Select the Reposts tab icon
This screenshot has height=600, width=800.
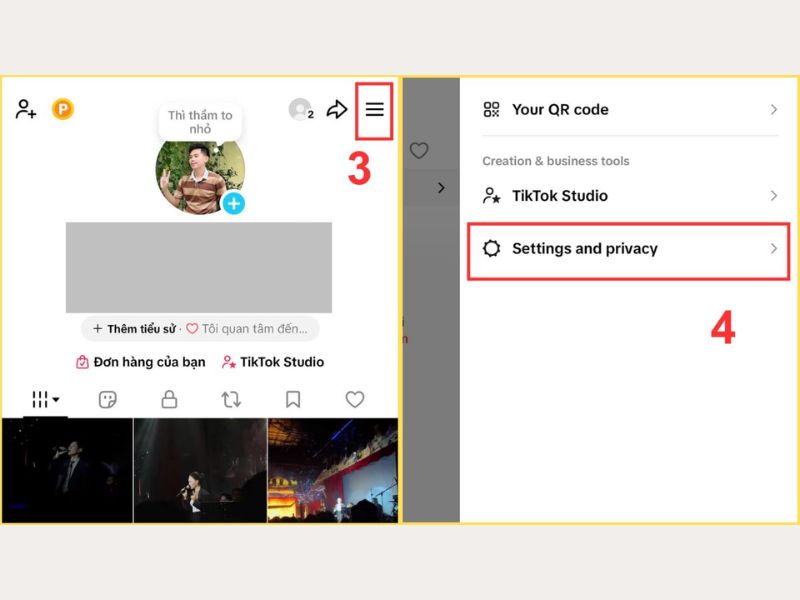[x=230, y=399]
